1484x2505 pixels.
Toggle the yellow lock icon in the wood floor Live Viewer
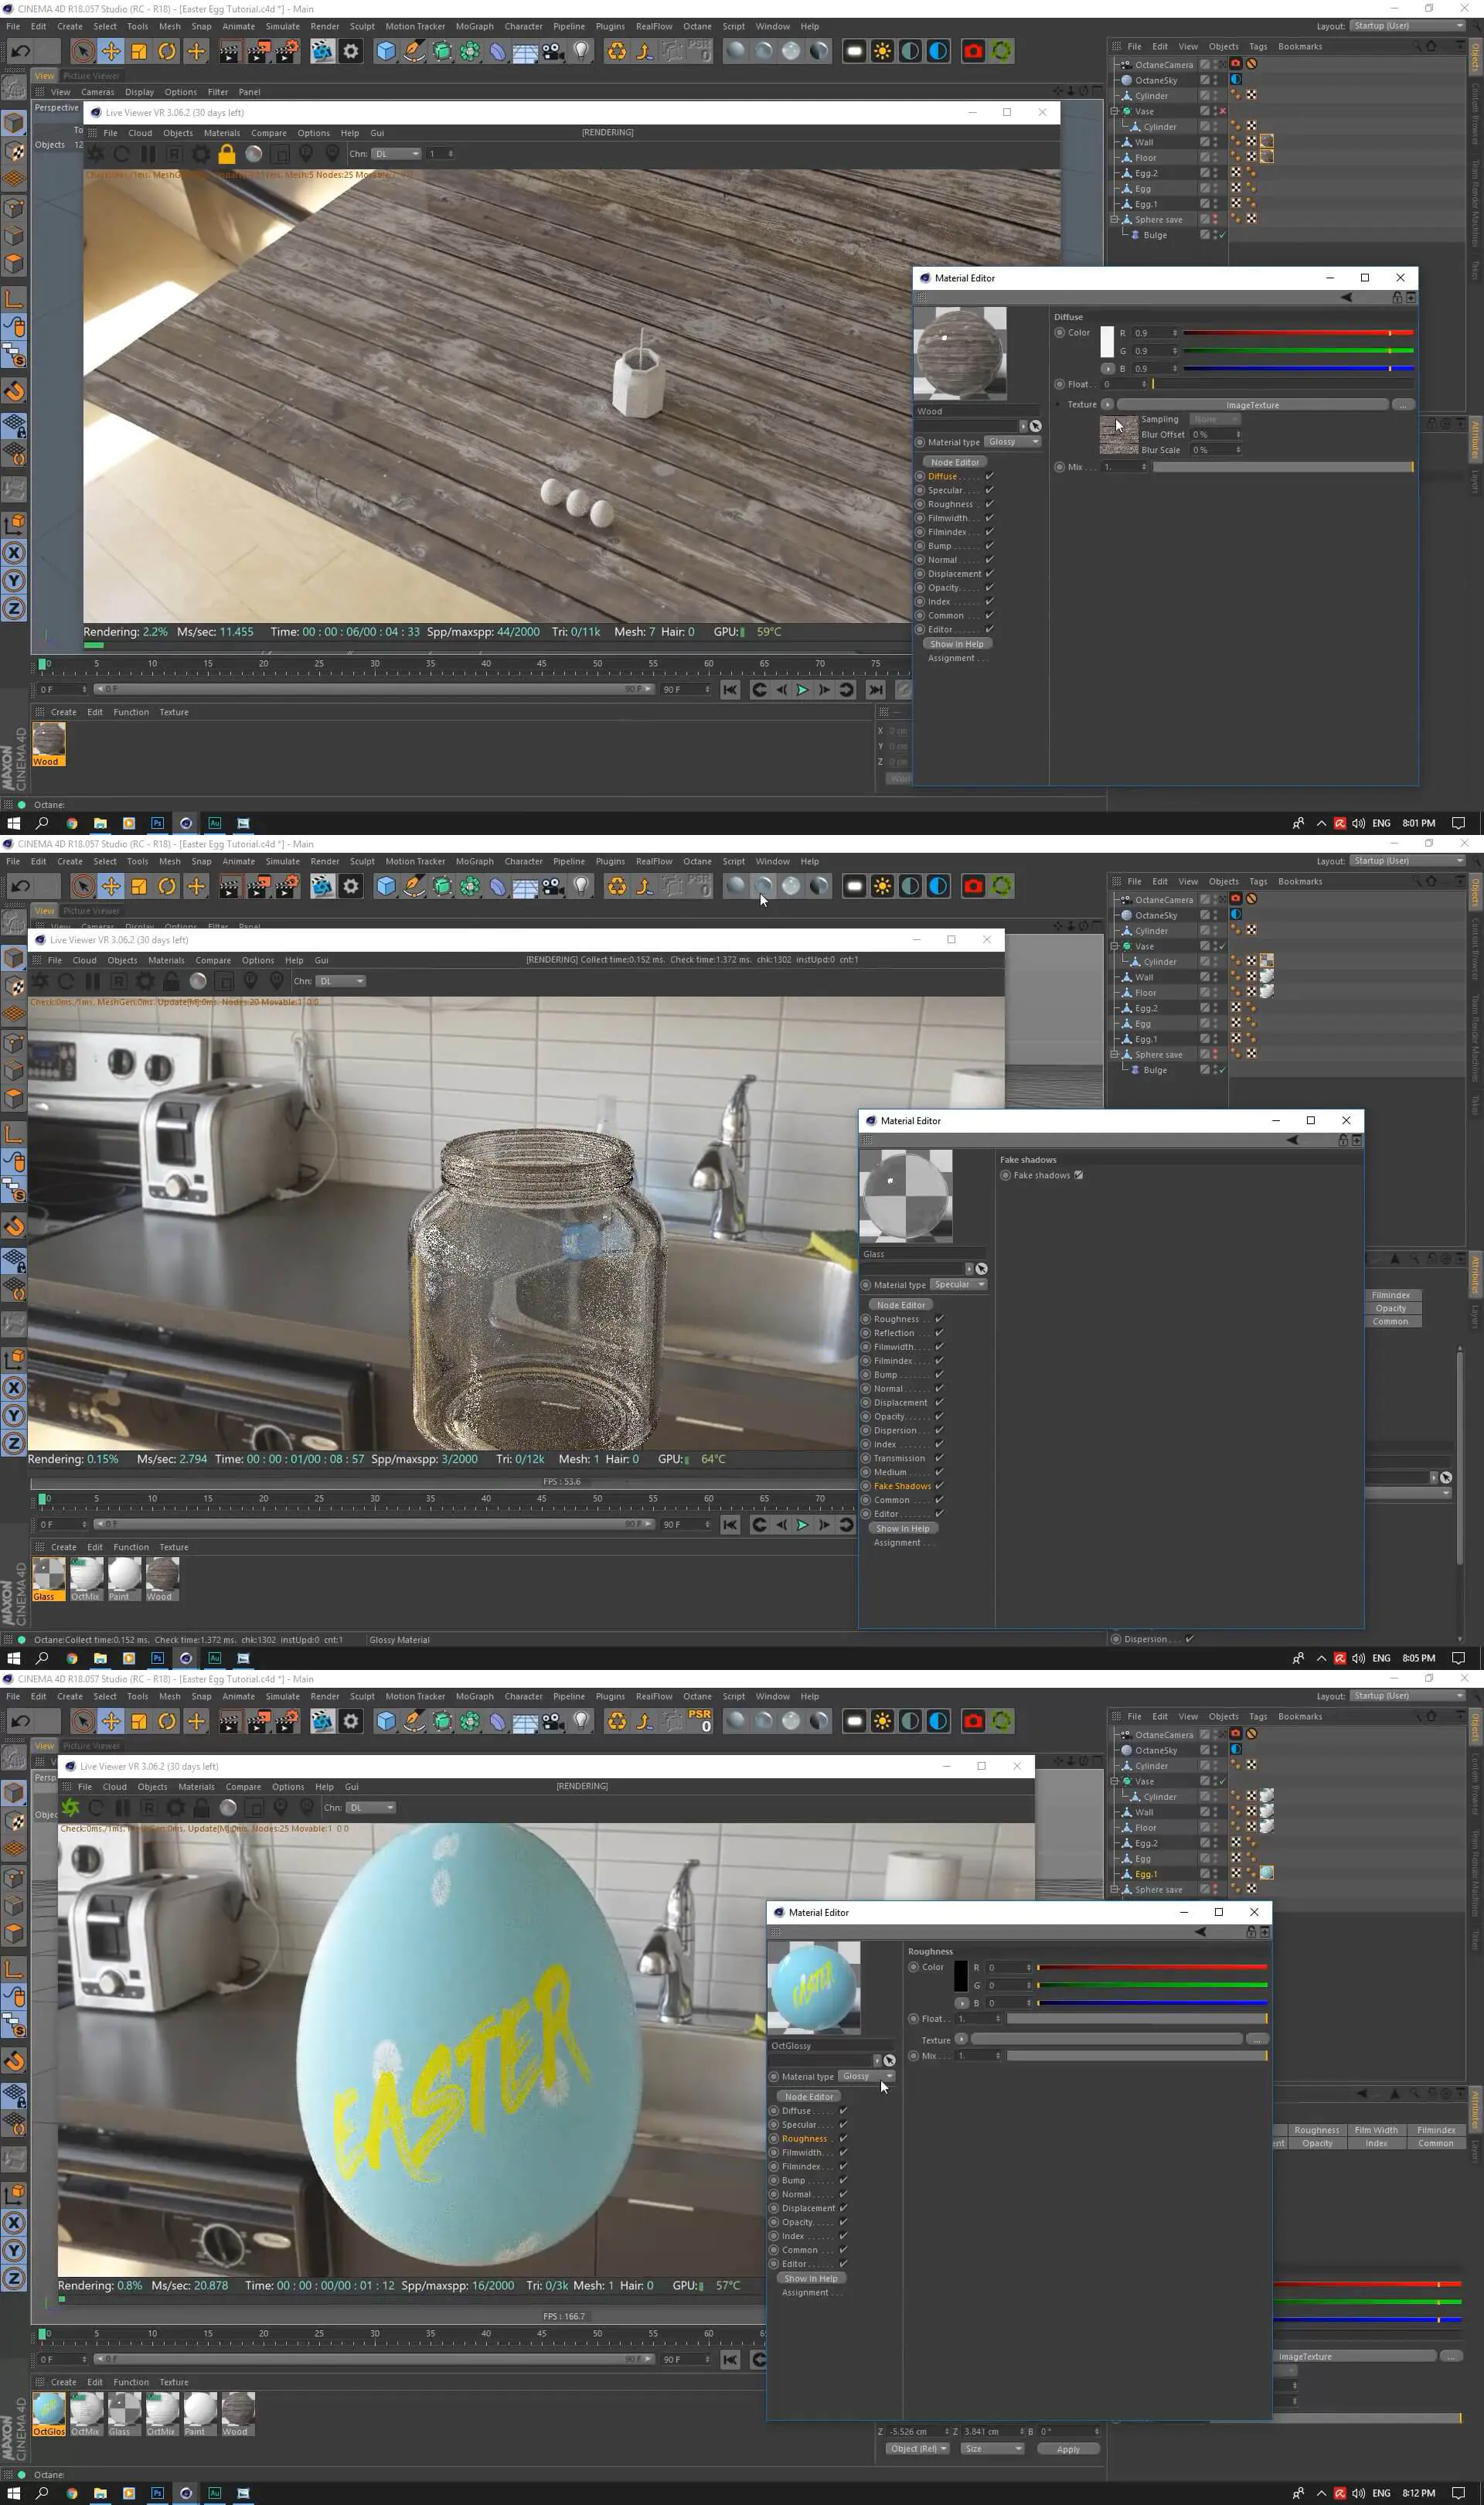point(227,154)
